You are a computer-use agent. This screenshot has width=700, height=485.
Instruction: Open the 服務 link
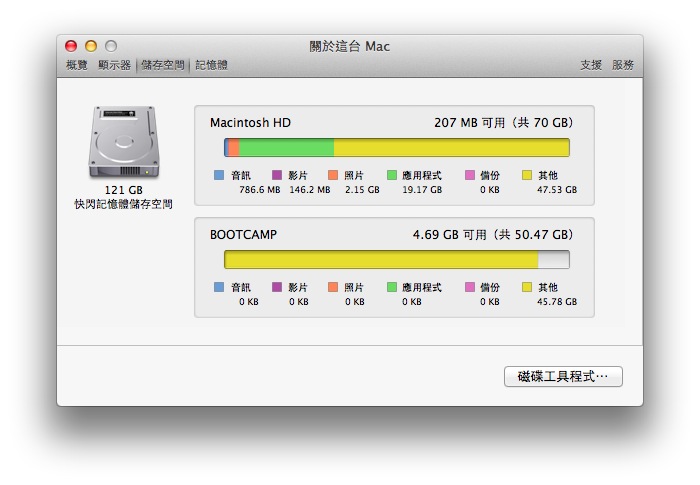tap(623, 65)
